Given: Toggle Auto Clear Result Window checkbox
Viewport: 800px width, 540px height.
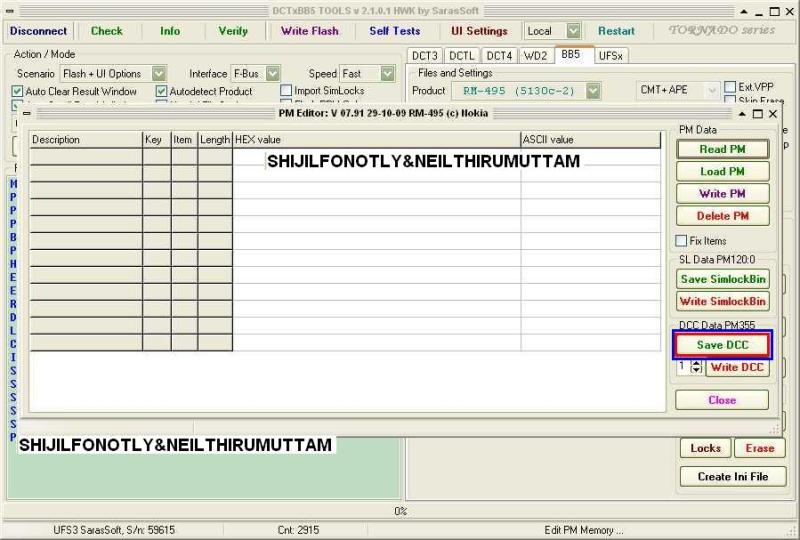Looking at the screenshot, I should (17, 91).
